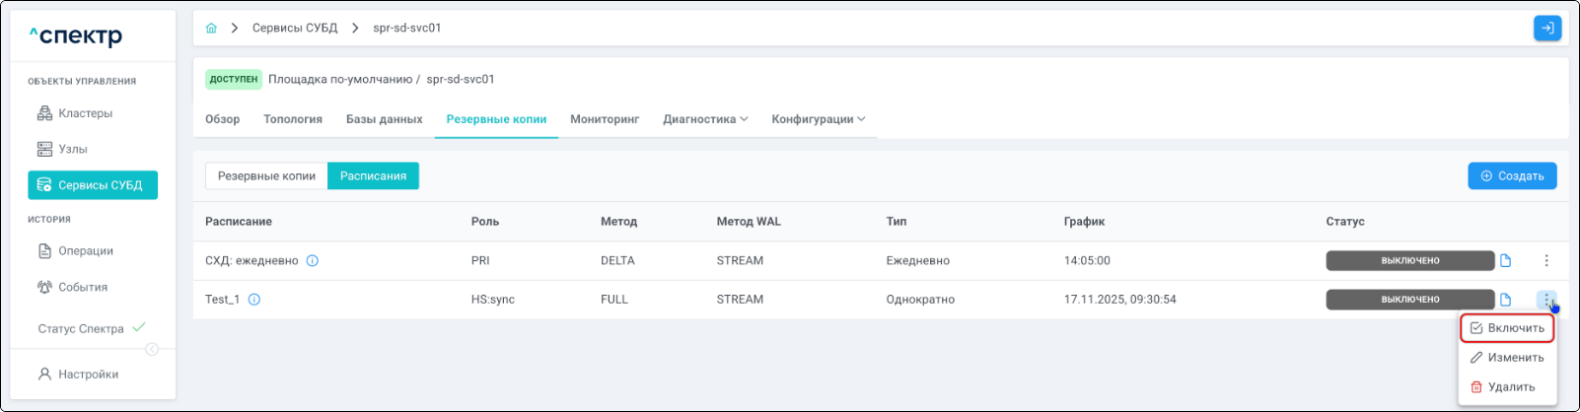This screenshot has height=412, width=1580.
Task: Collapse the sidebar using the arrow handle
Action: click(152, 349)
